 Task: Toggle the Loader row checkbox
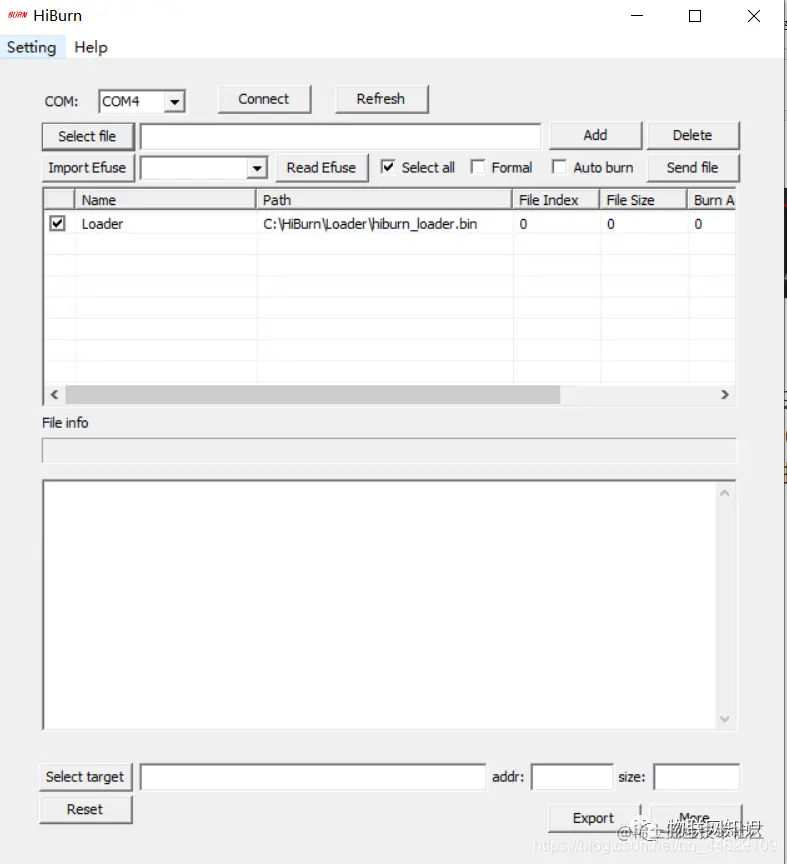point(57,224)
